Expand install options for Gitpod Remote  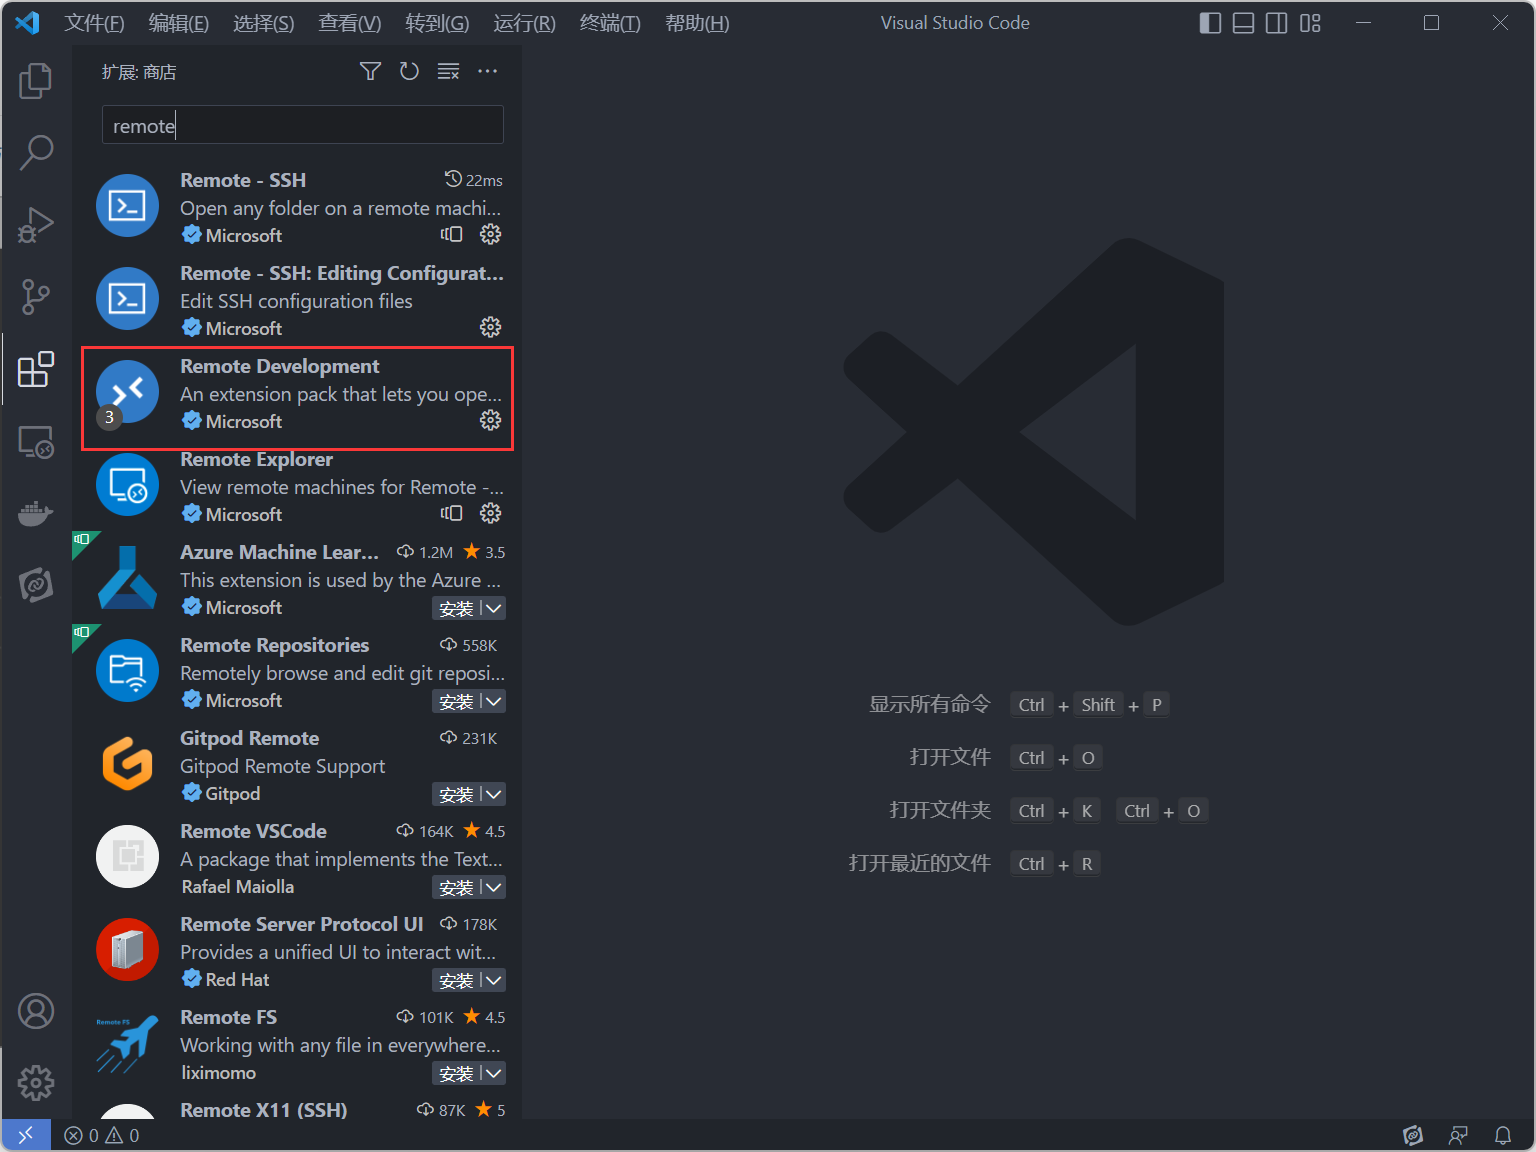[493, 794]
